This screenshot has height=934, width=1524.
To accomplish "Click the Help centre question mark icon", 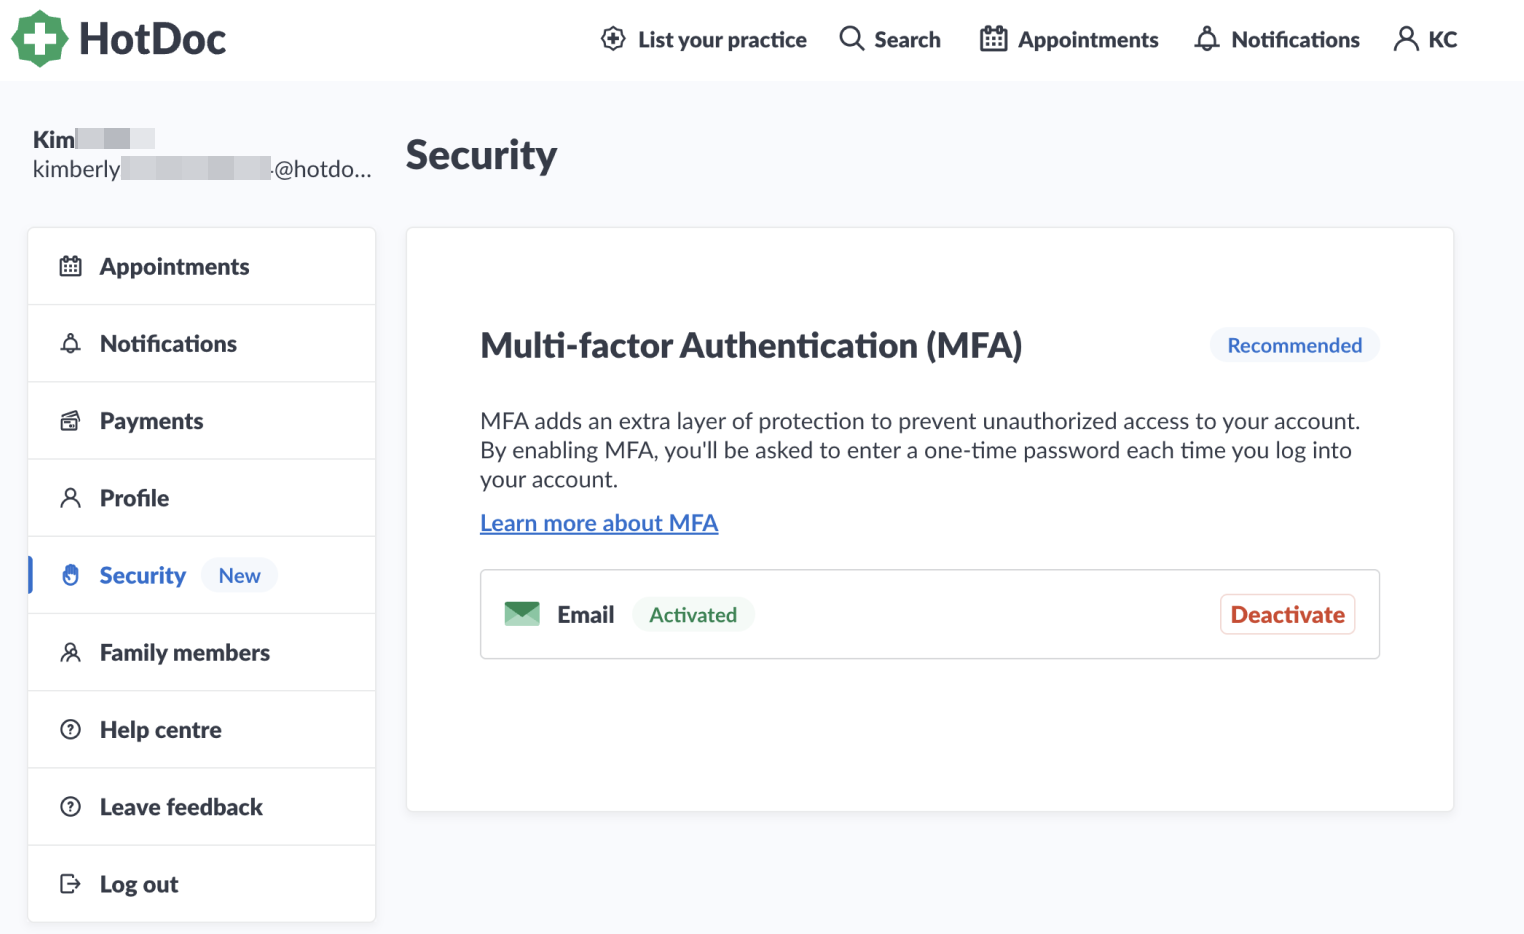I will tap(70, 730).
